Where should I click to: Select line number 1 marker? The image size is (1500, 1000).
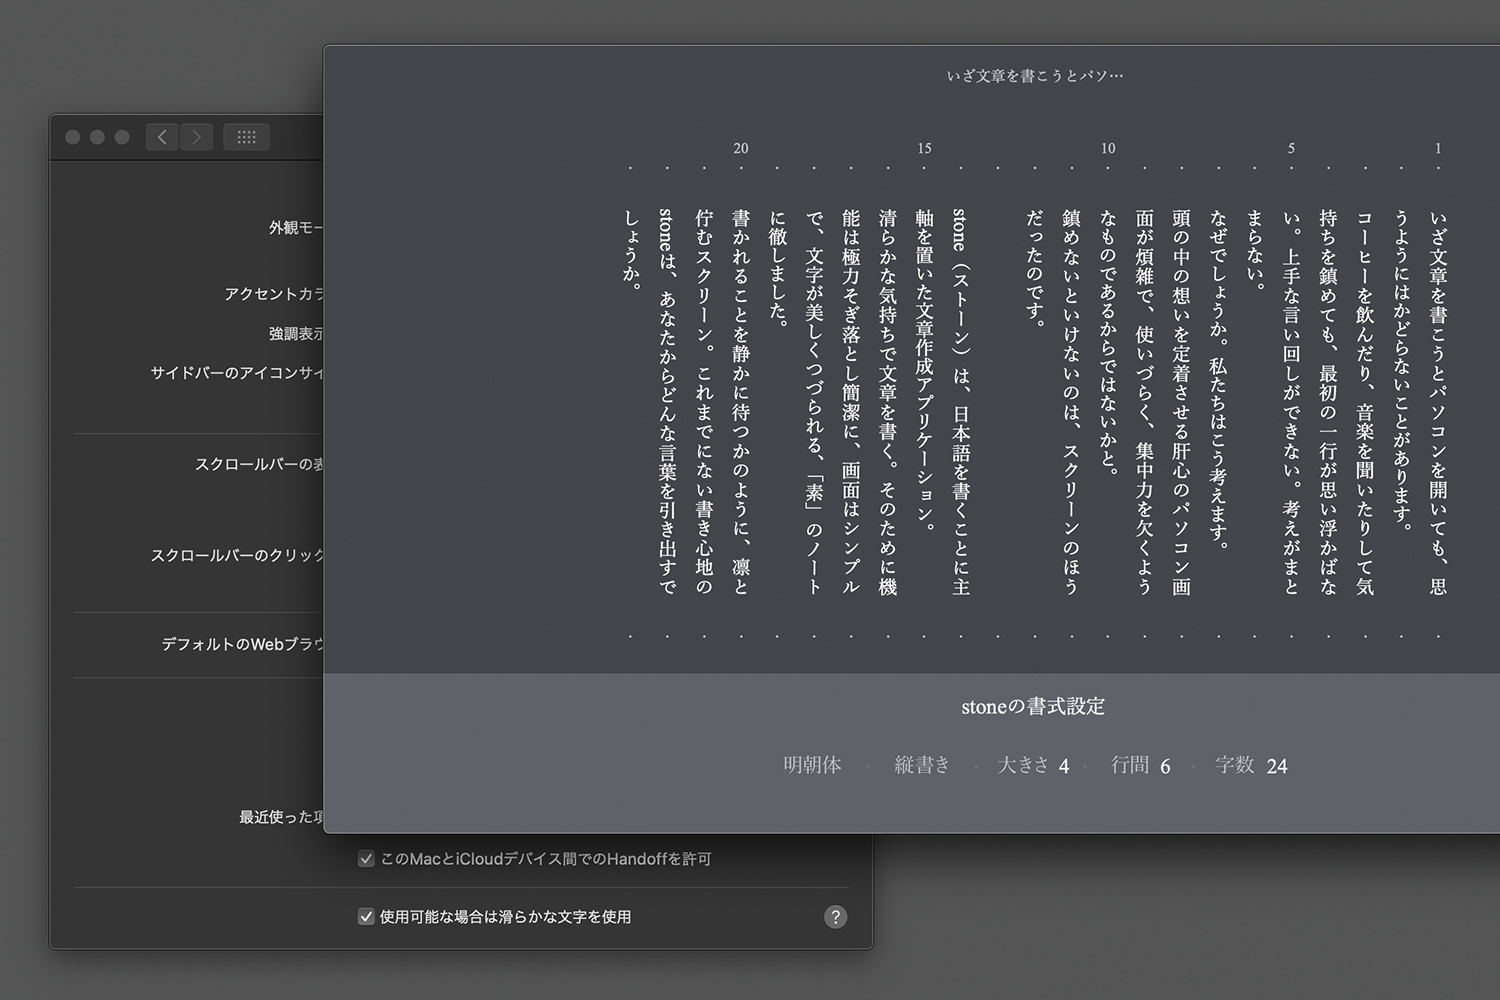[x=1438, y=149]
